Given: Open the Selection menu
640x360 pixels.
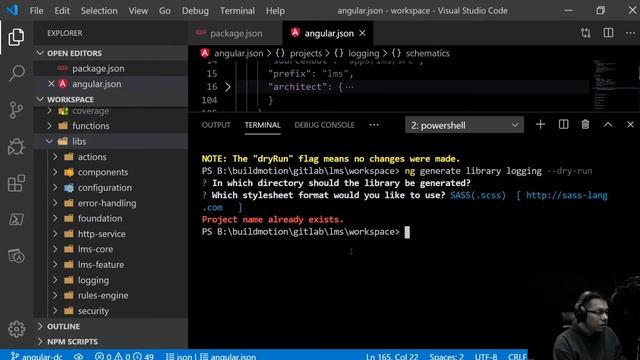Looking at the screenshot, I should (x=99, y=11).
